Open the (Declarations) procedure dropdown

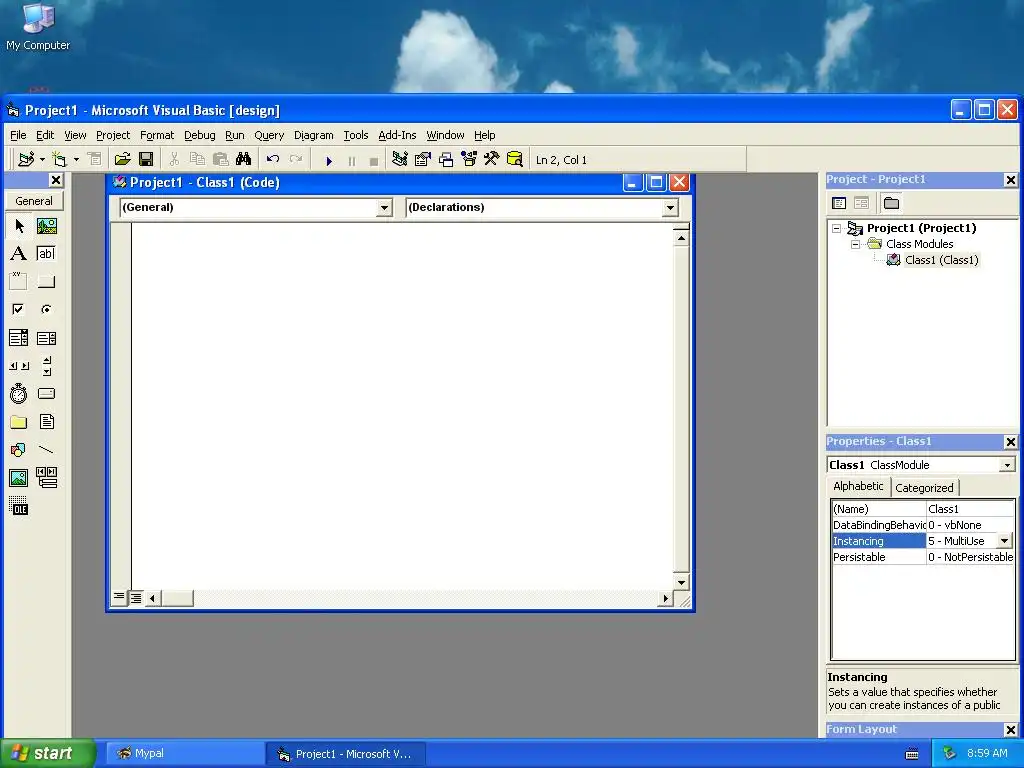(670, 208)
